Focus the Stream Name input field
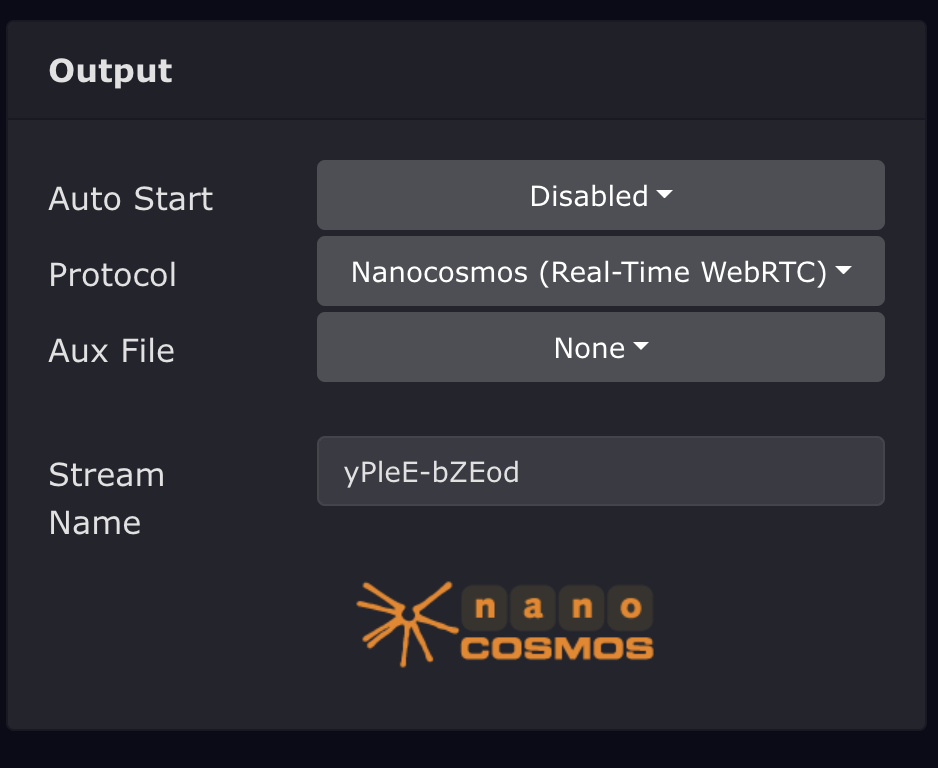This screenshot has width=938, height=768. 600,471
